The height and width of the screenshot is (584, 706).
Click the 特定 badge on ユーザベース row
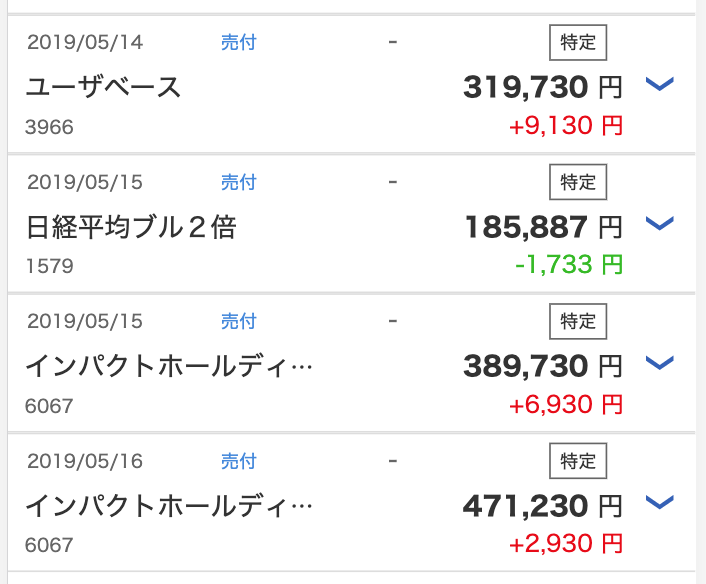click(578, 43)
